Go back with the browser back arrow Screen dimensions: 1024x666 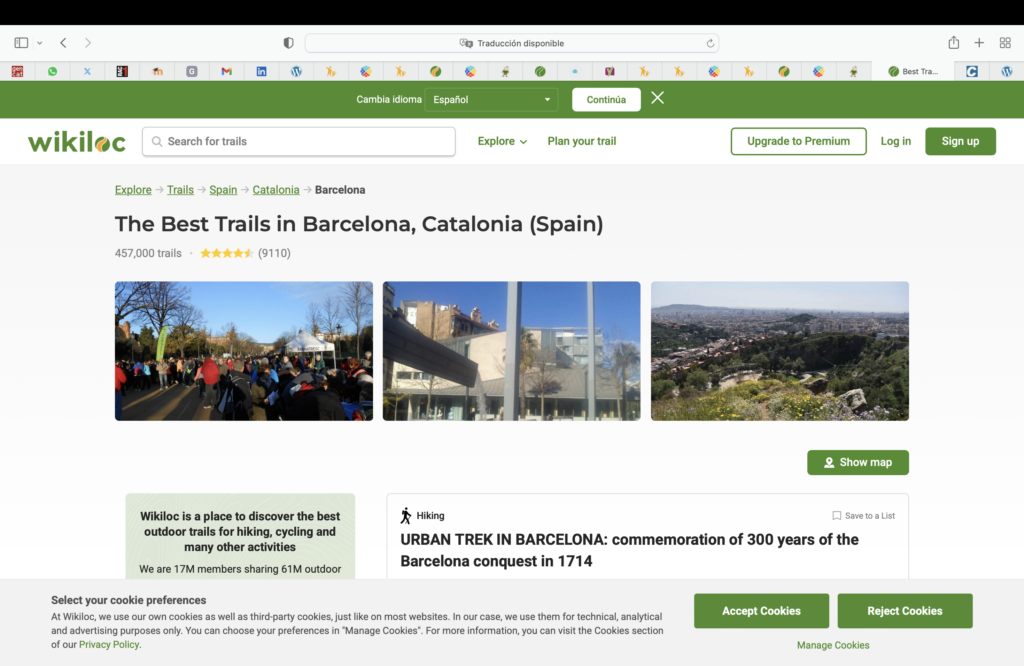63,43
